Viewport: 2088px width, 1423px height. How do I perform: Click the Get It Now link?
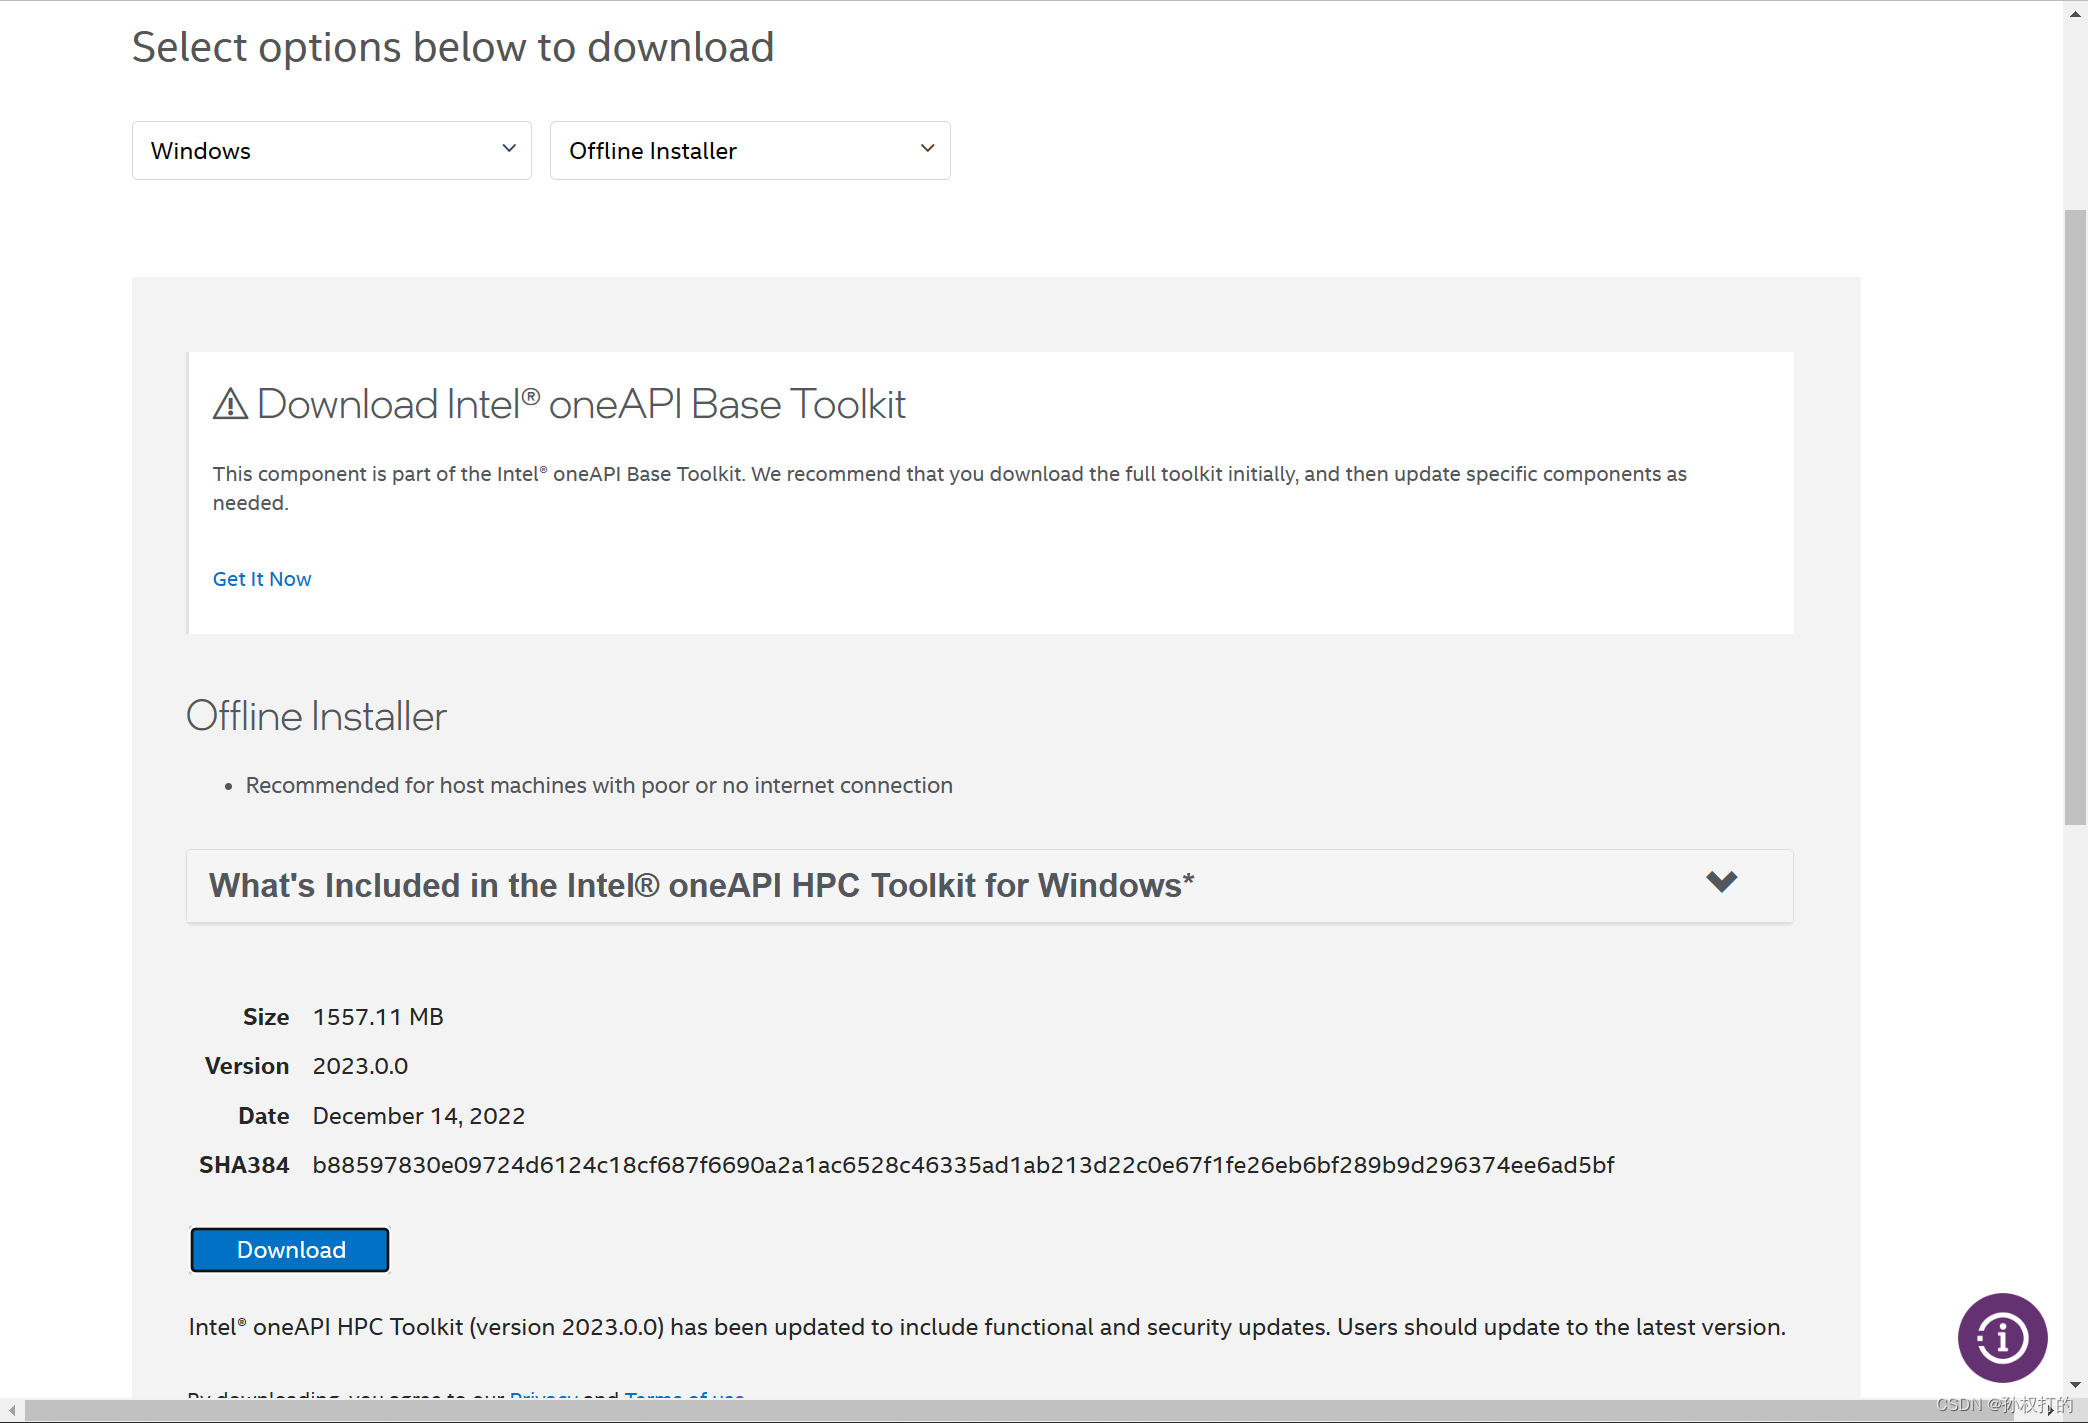(x=262, y=579)
